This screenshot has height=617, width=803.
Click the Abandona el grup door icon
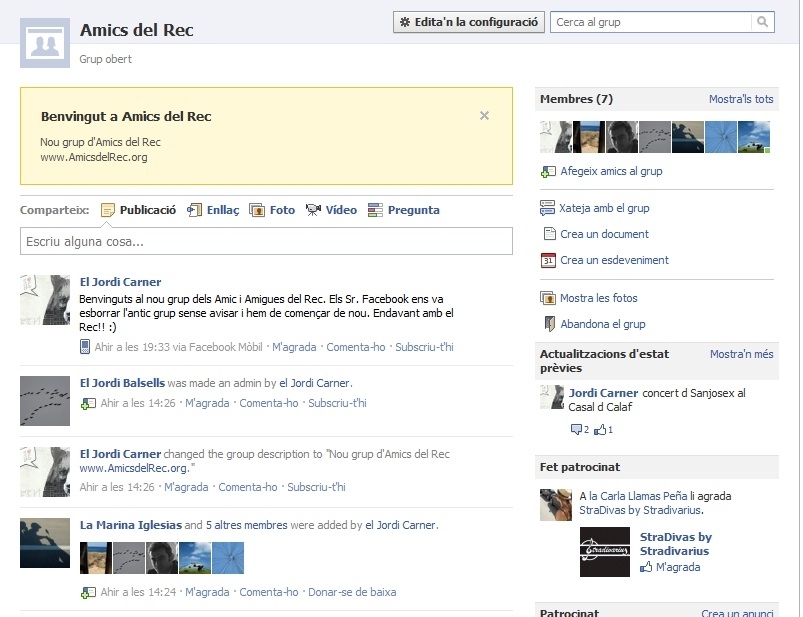coord(548,324)
